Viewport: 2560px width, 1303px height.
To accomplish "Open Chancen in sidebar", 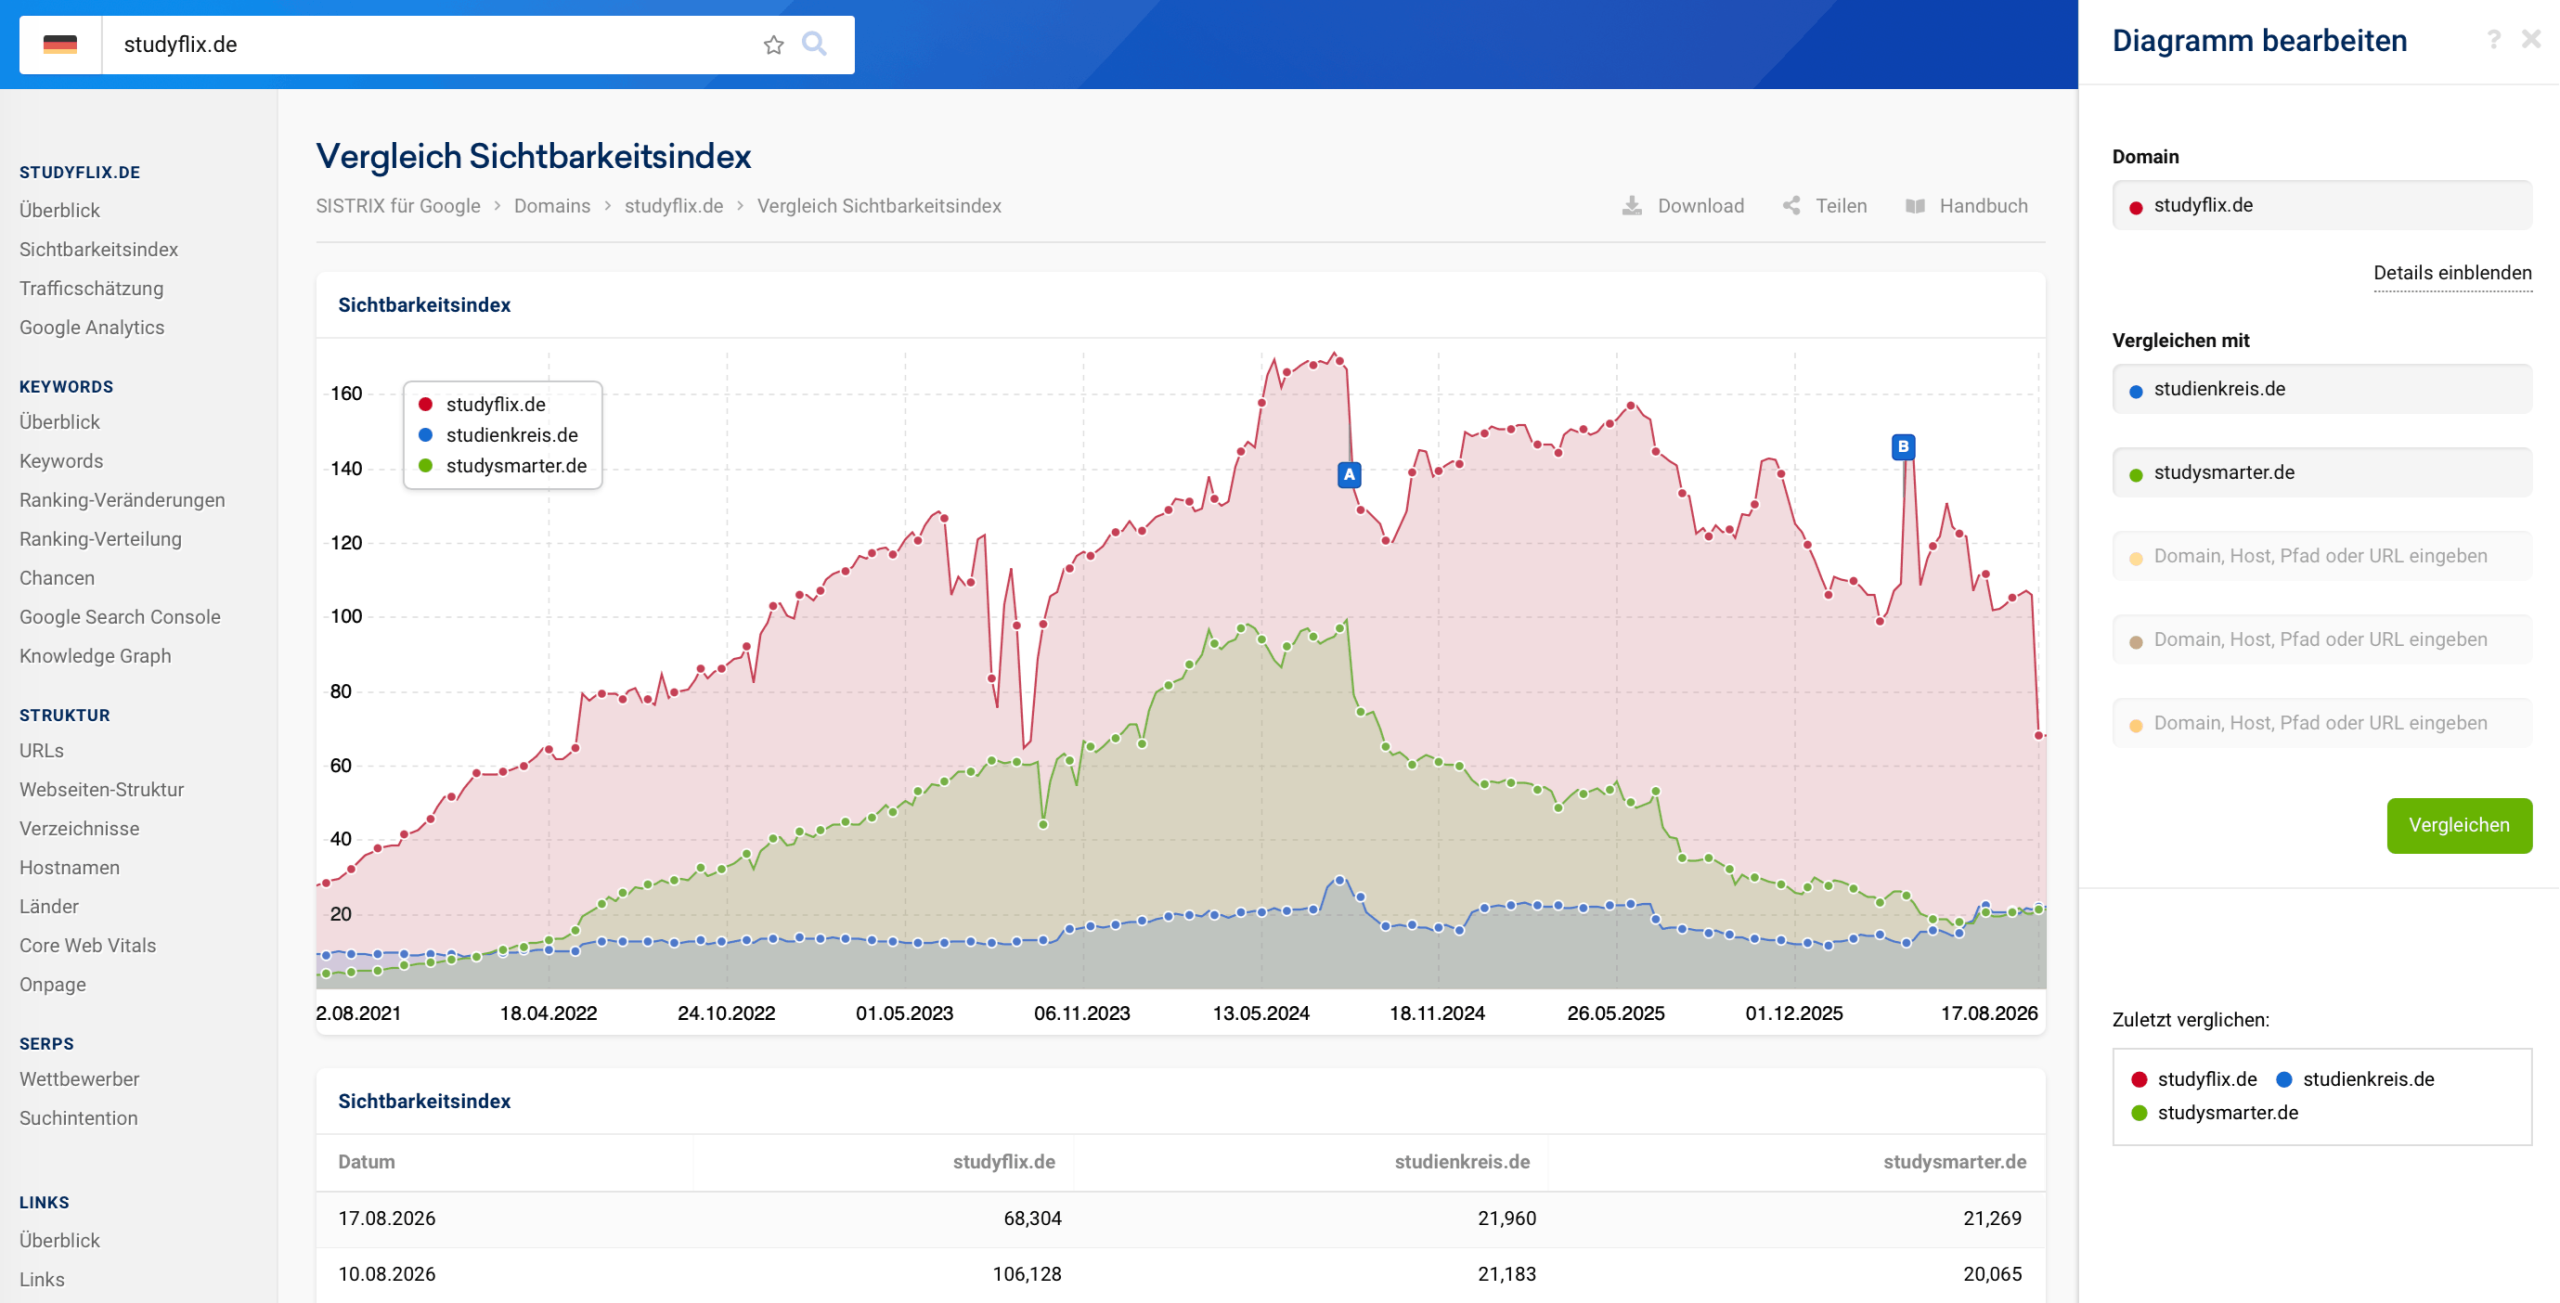I will pos(57,578).
